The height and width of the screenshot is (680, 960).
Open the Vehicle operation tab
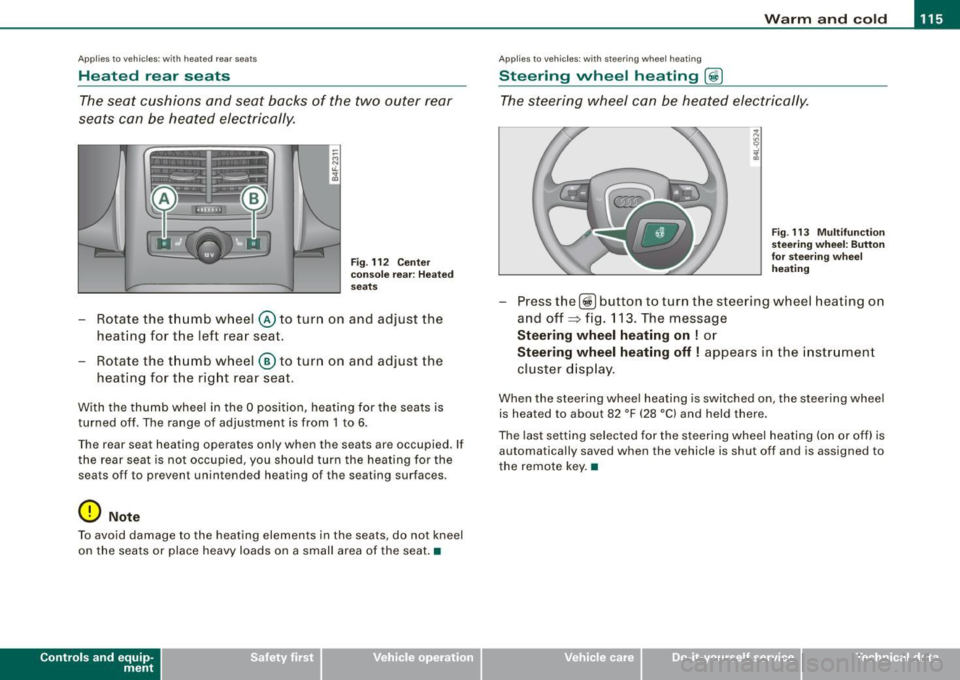pos(401,663)
